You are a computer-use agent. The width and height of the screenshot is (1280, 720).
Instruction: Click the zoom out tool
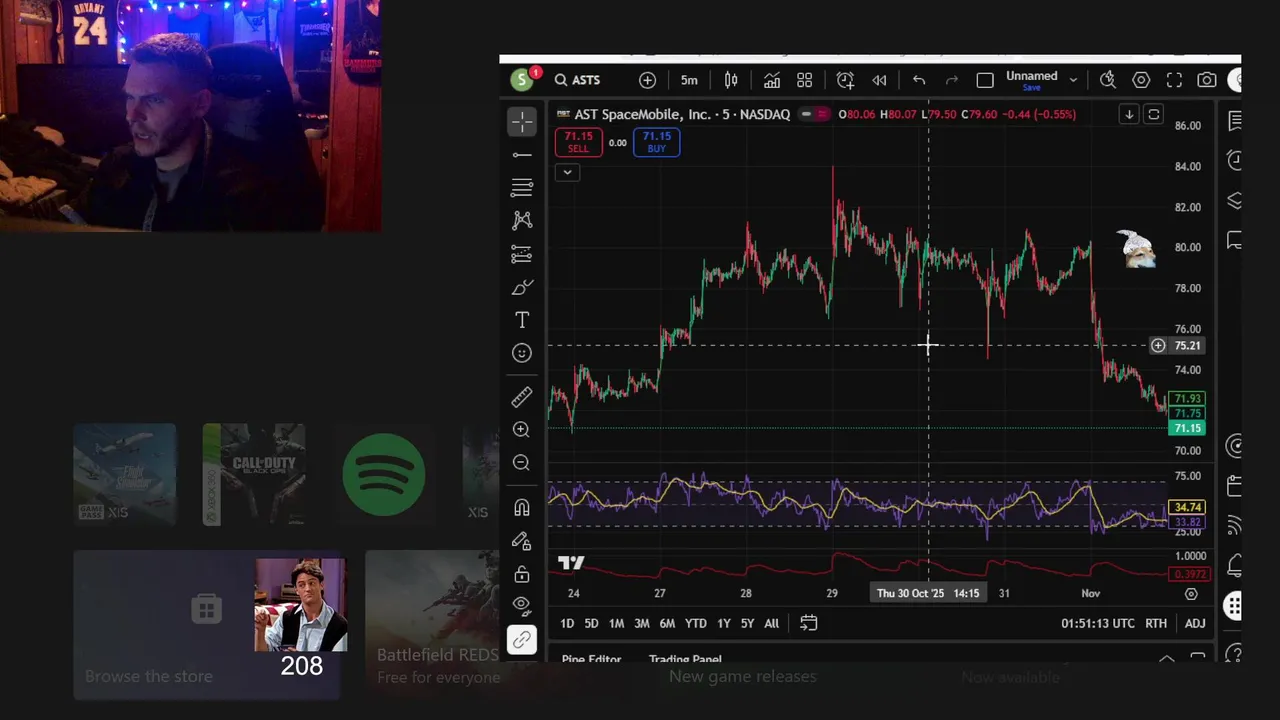522,463
